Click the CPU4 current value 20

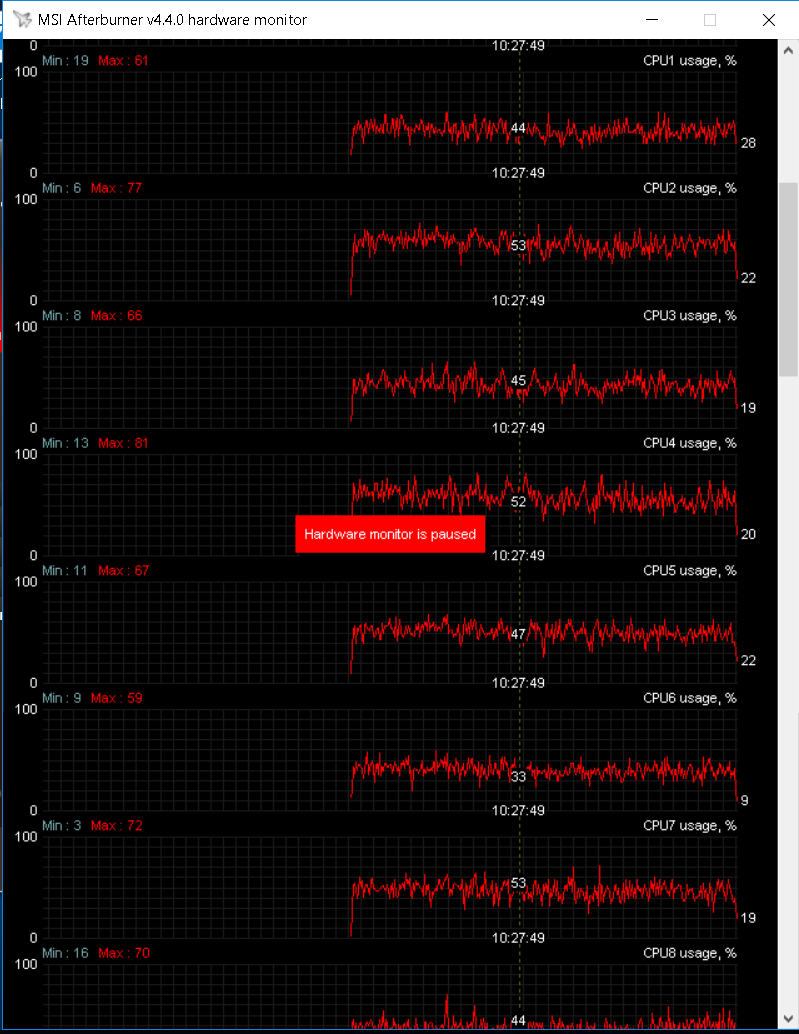(748, 534)
